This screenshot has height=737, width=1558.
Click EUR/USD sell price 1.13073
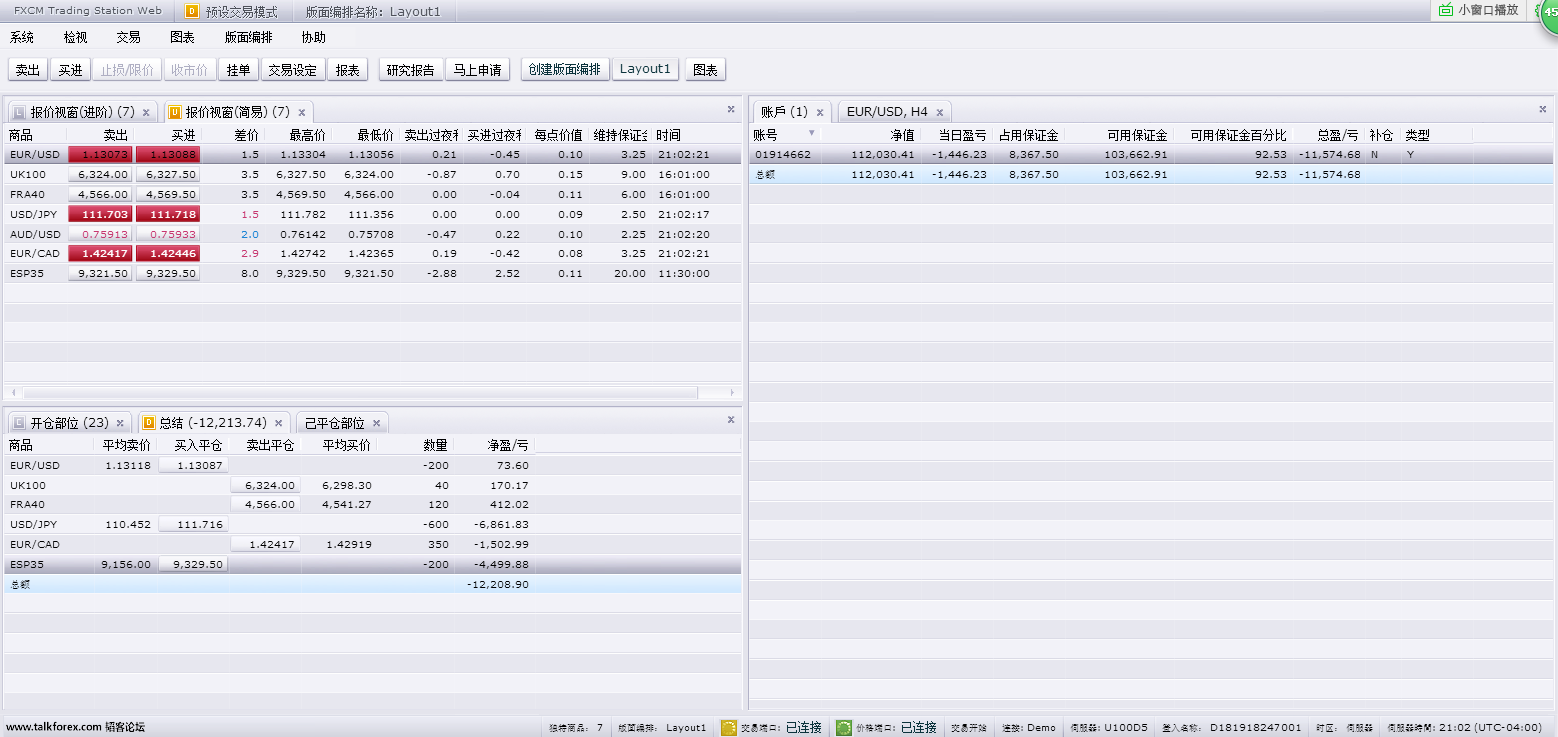pyautogui.click(x=100, y=154)
